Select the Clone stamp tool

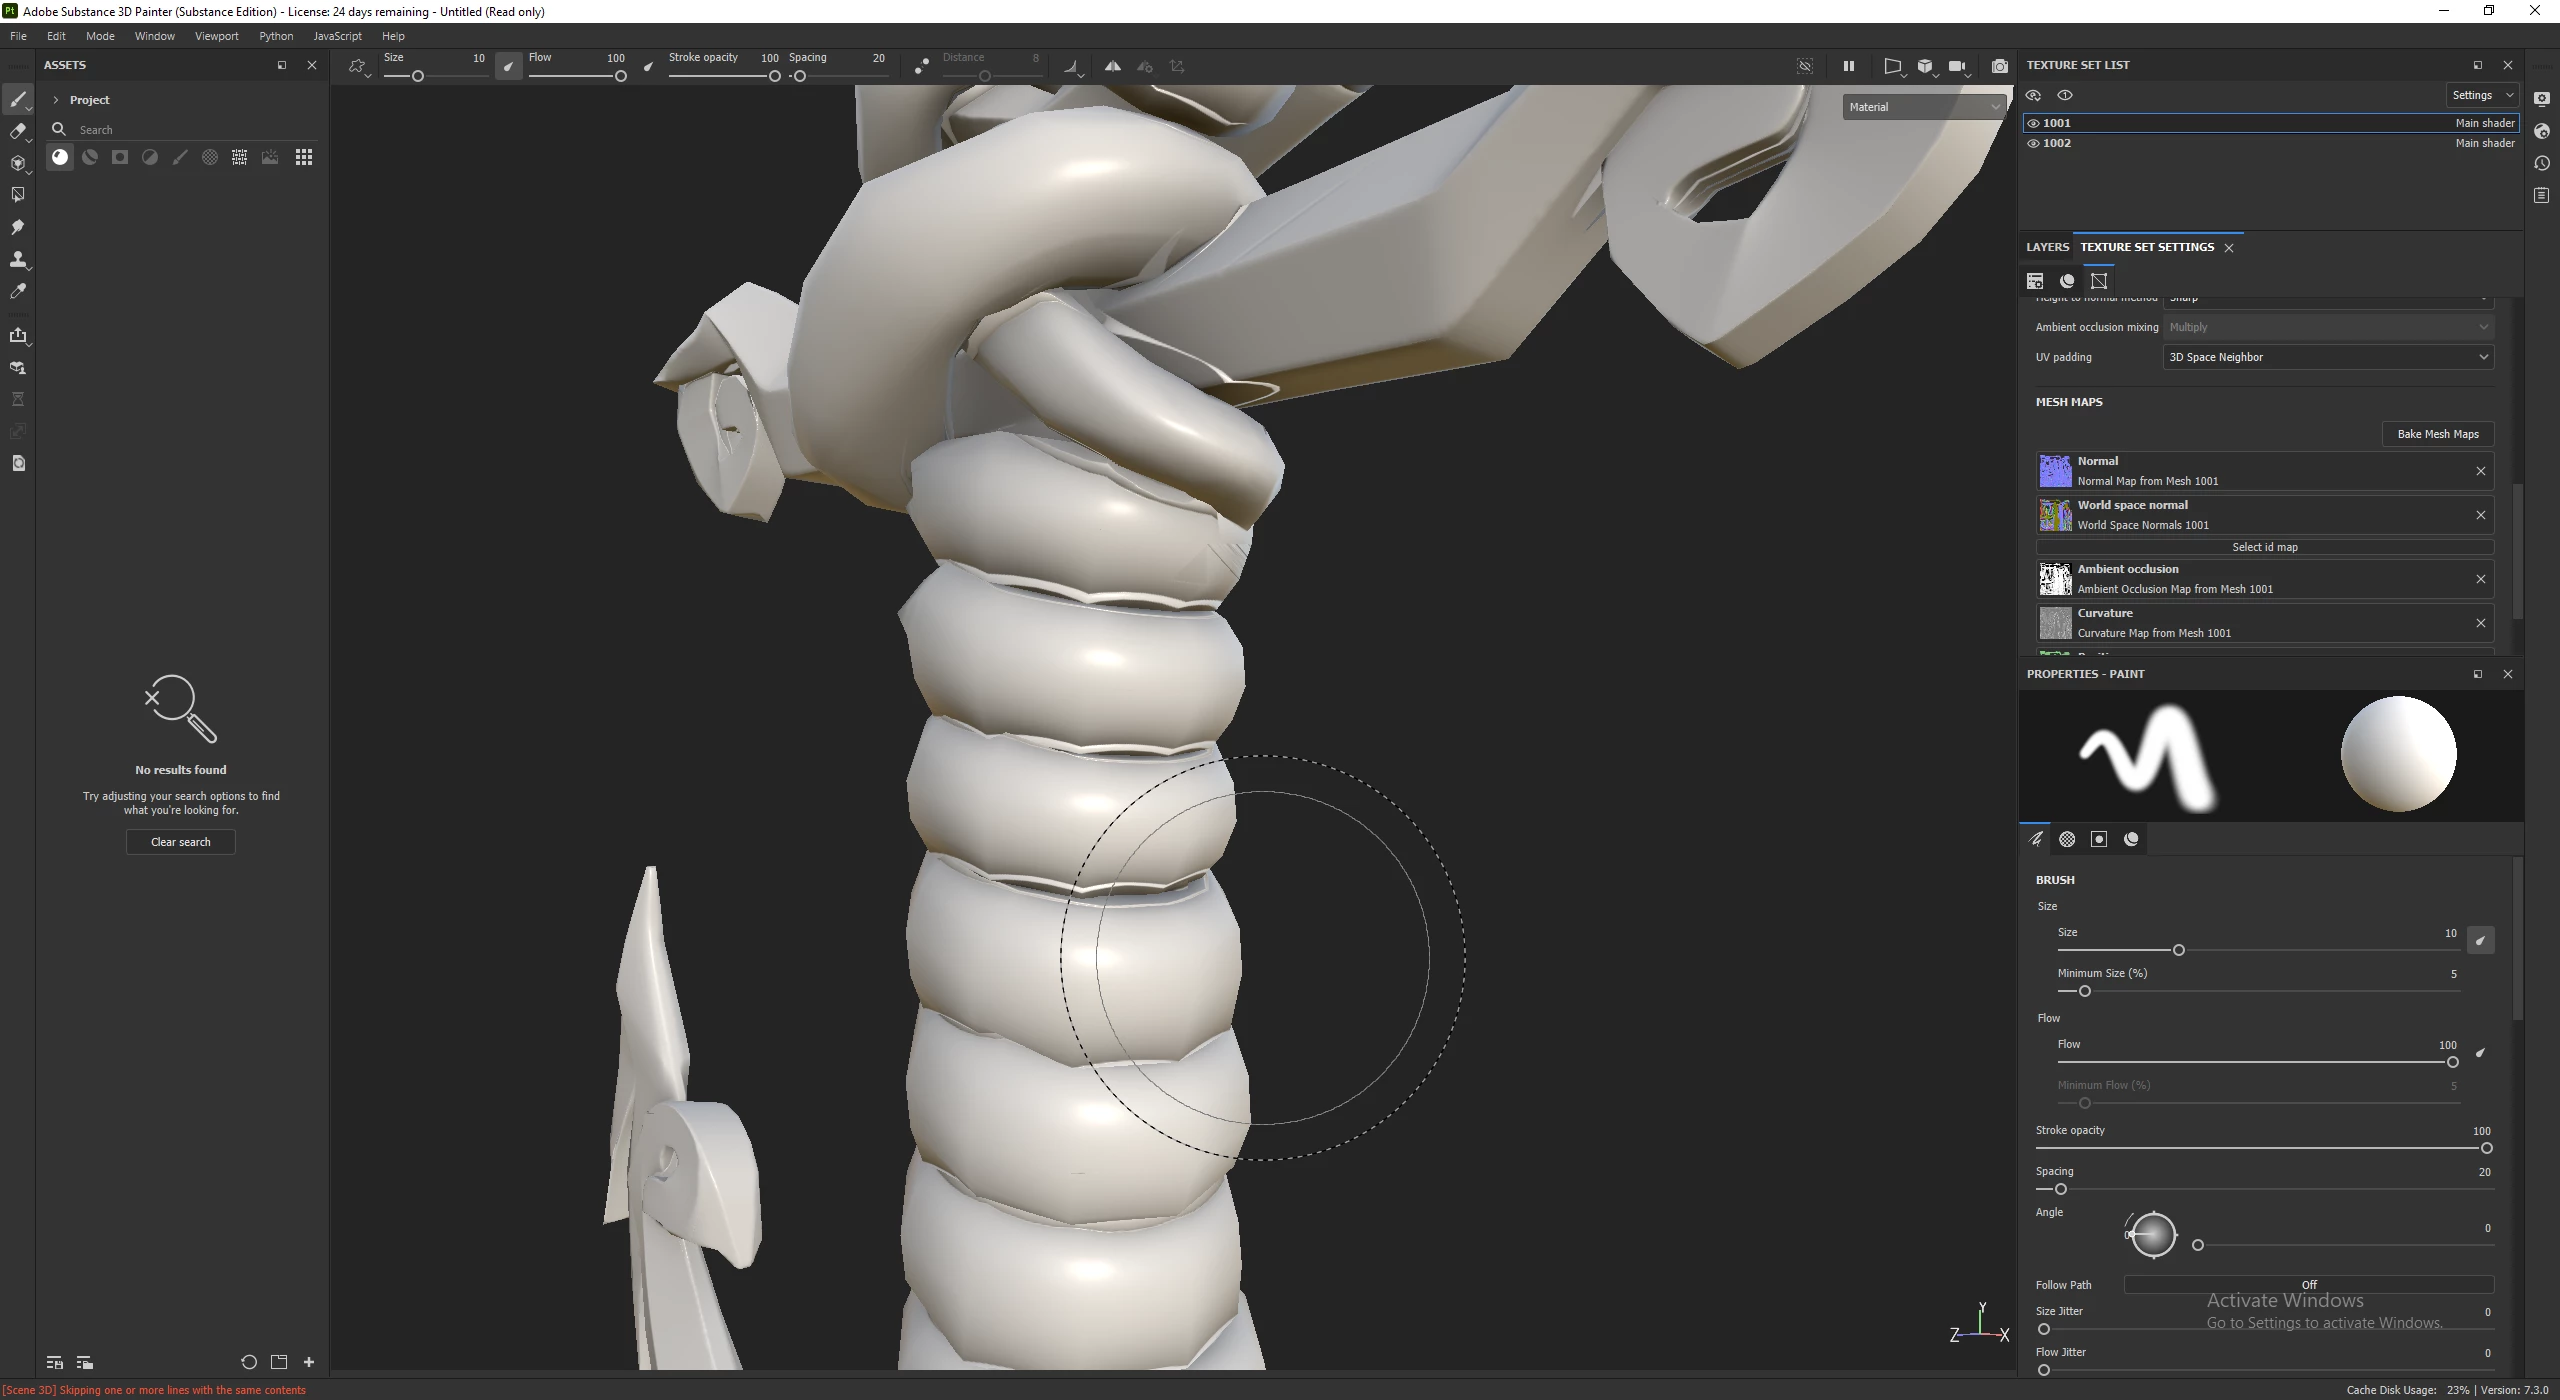click(17, 259)
